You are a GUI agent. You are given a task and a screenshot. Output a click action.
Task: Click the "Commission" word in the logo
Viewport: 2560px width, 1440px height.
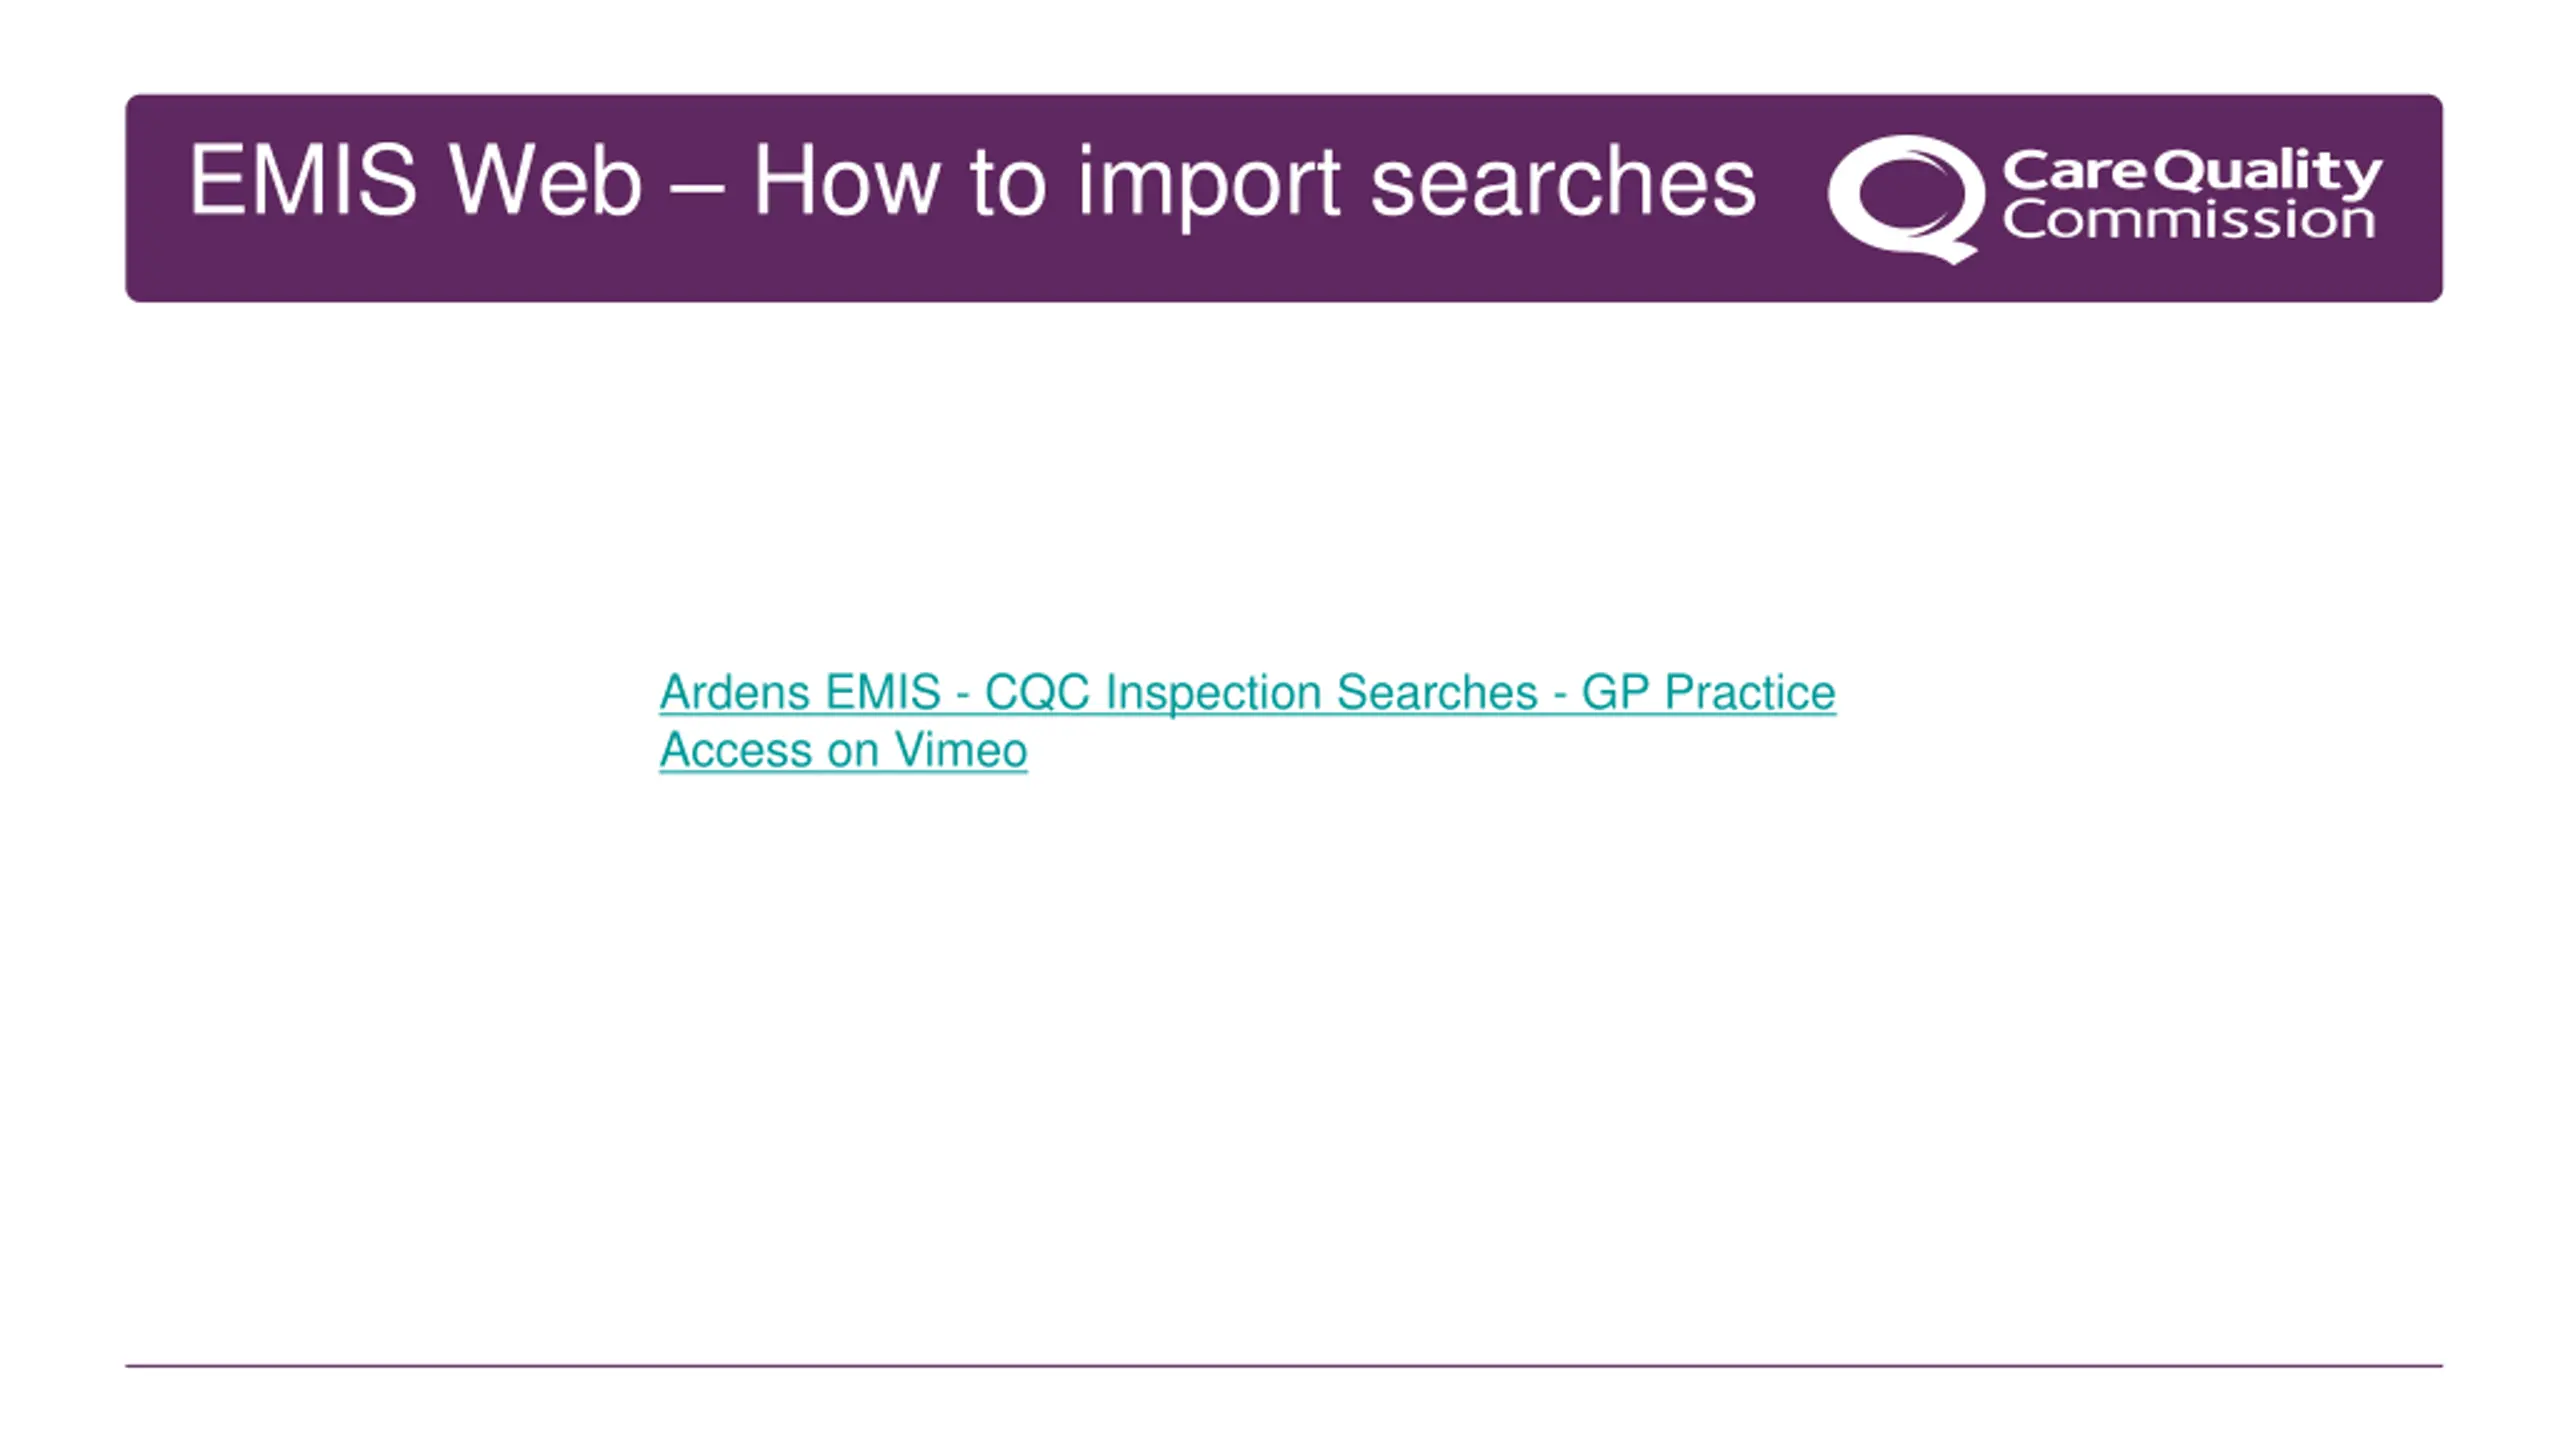[2188, 219]
